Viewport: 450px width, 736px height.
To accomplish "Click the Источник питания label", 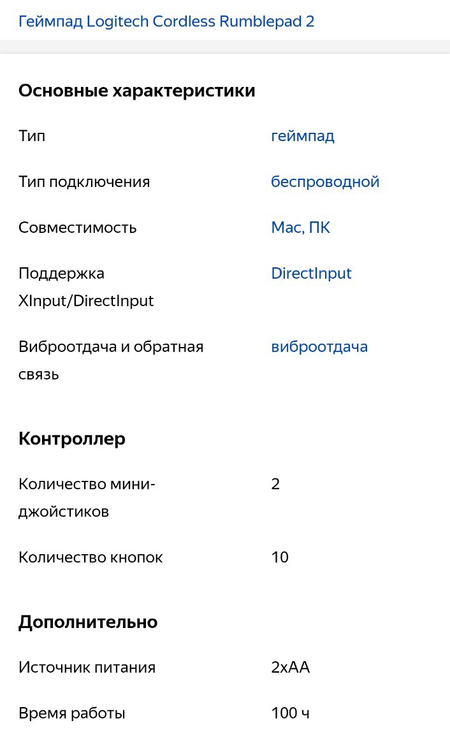I will [x=87, y=667].
